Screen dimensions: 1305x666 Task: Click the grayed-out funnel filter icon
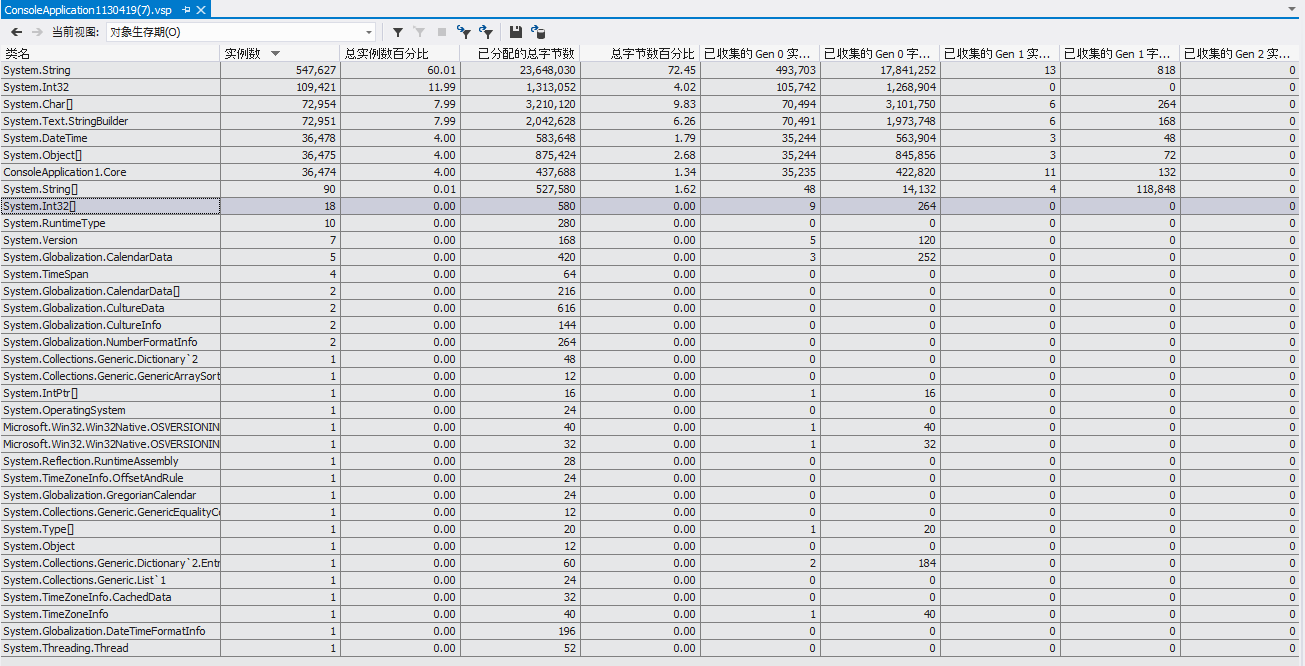[420, 32]
